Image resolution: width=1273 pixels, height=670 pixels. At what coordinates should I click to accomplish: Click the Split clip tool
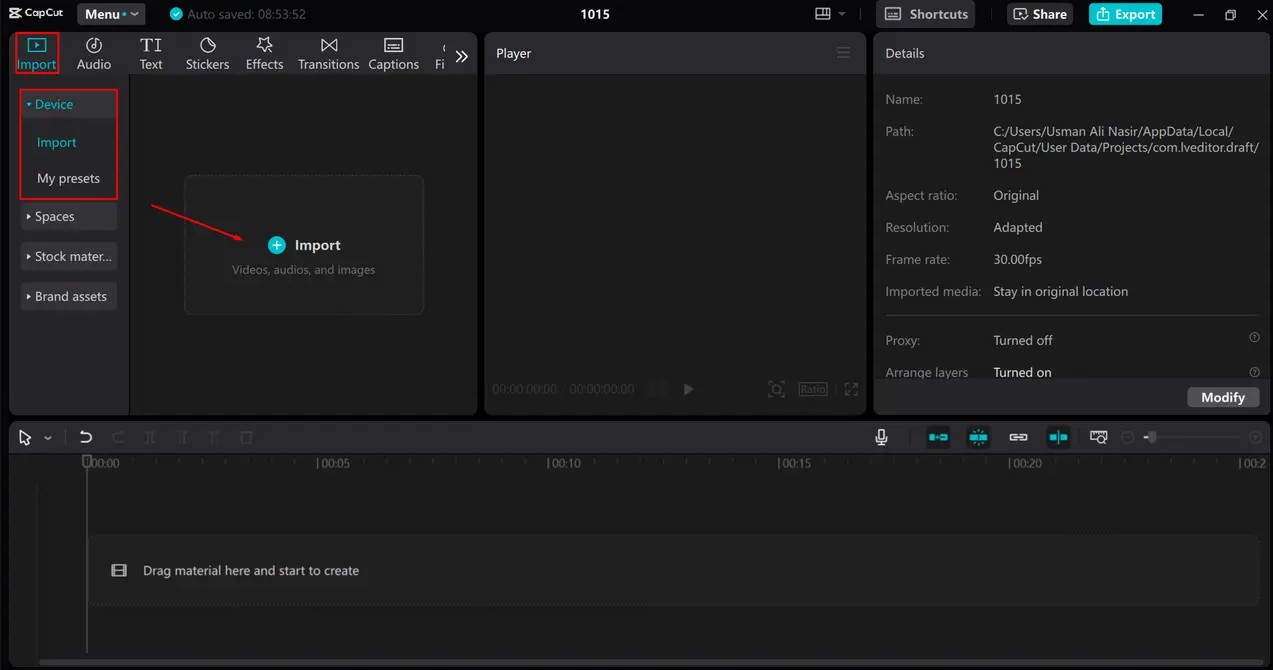(x=150, y=437)
